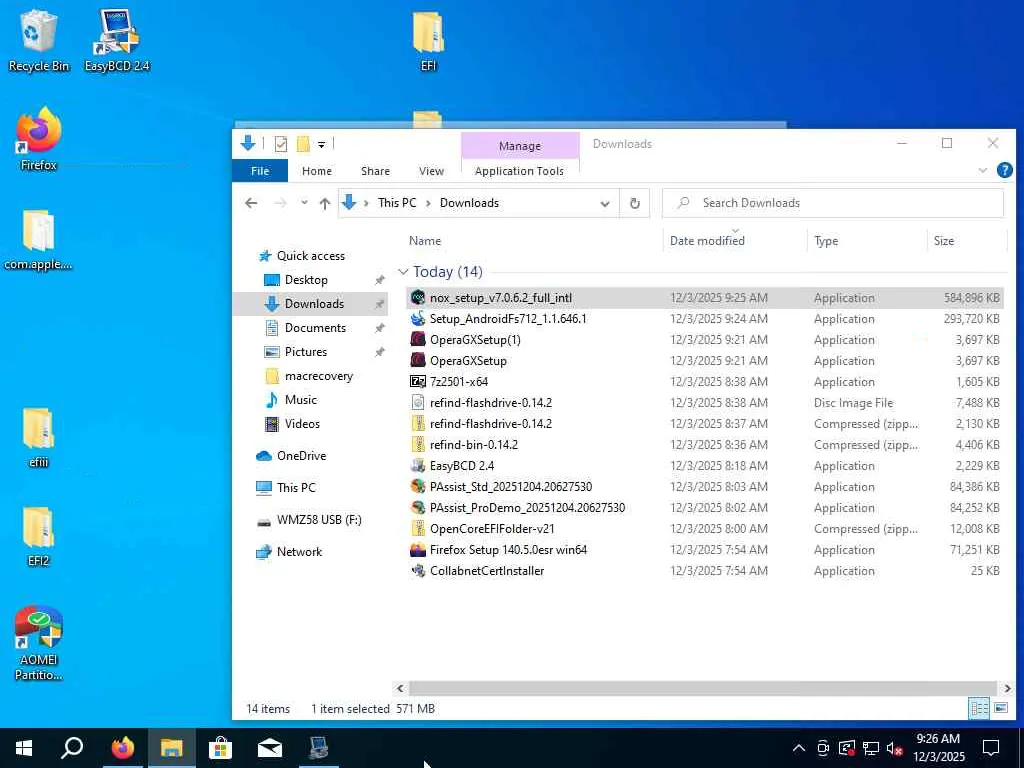The width and height of the screenshot is (1024, 768).
Task: Open network status tray icon
Action: tap(871, 748)
